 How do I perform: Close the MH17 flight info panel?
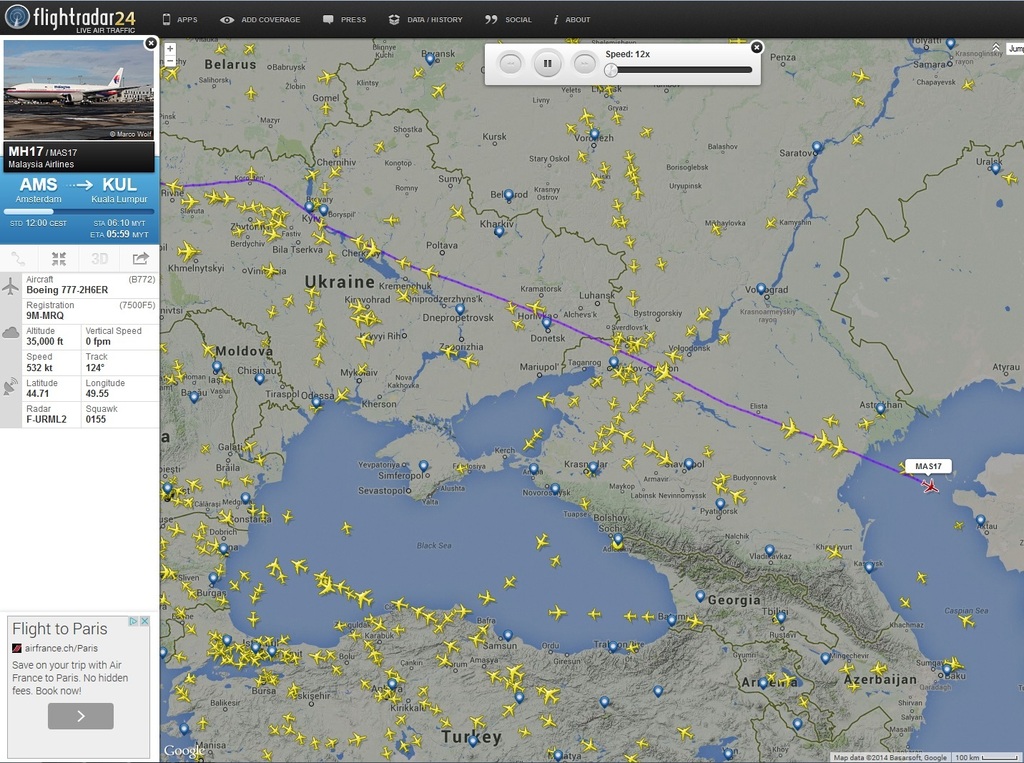coord(151,43)
